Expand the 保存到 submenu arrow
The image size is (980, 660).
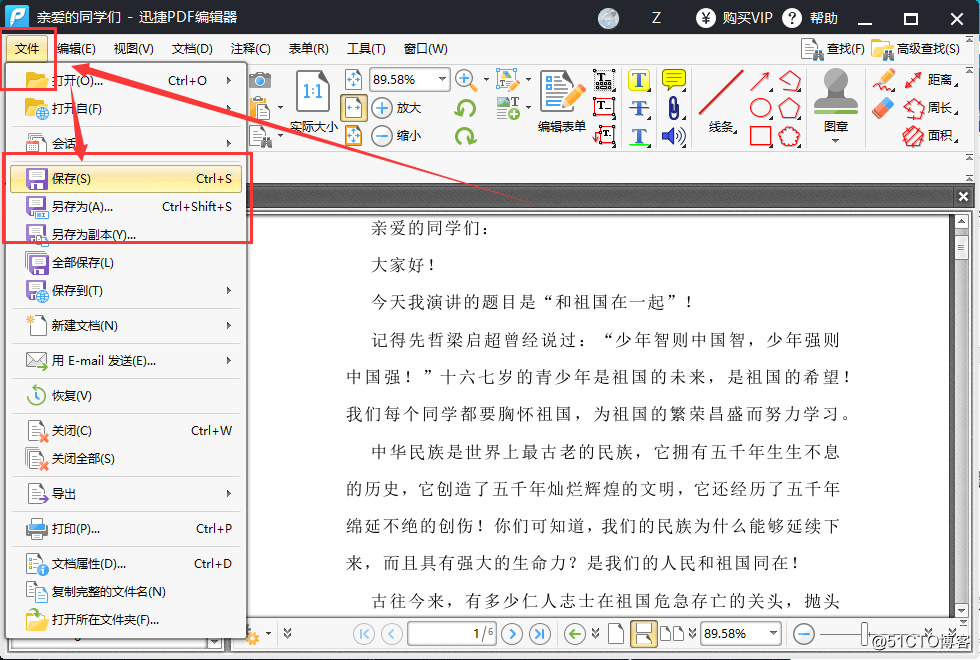(x=229, y=291)
